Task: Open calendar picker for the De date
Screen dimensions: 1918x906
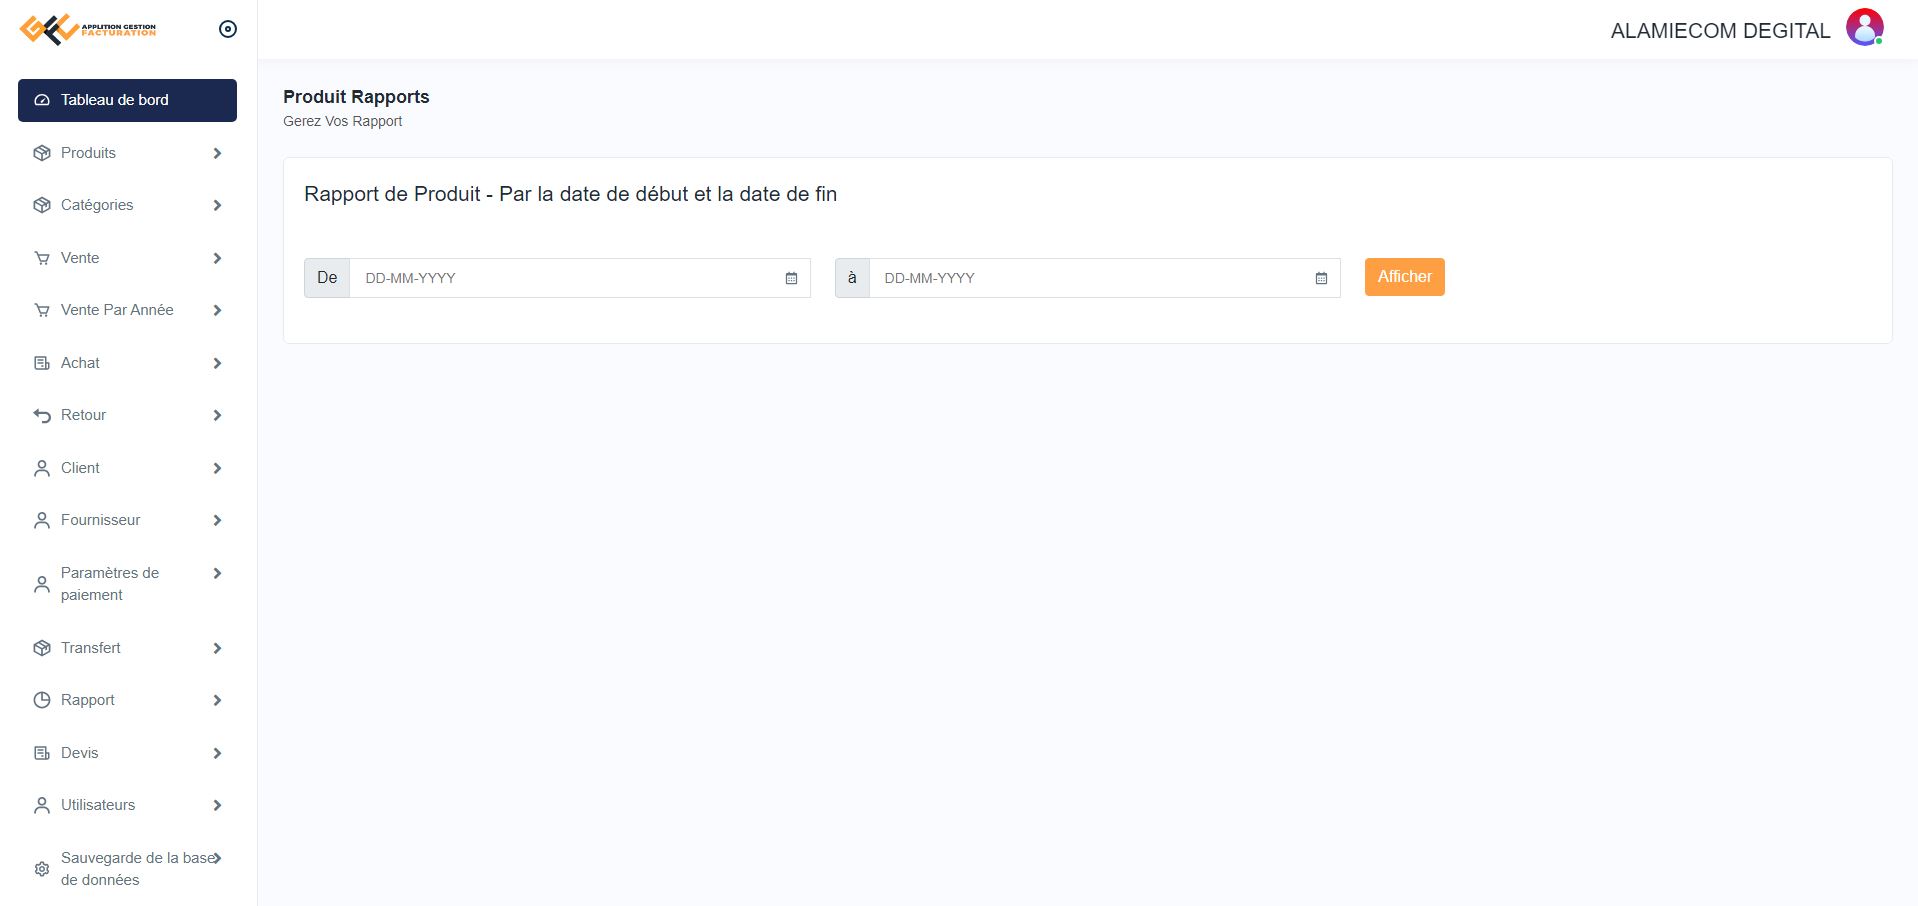Action: click(791, 278)
